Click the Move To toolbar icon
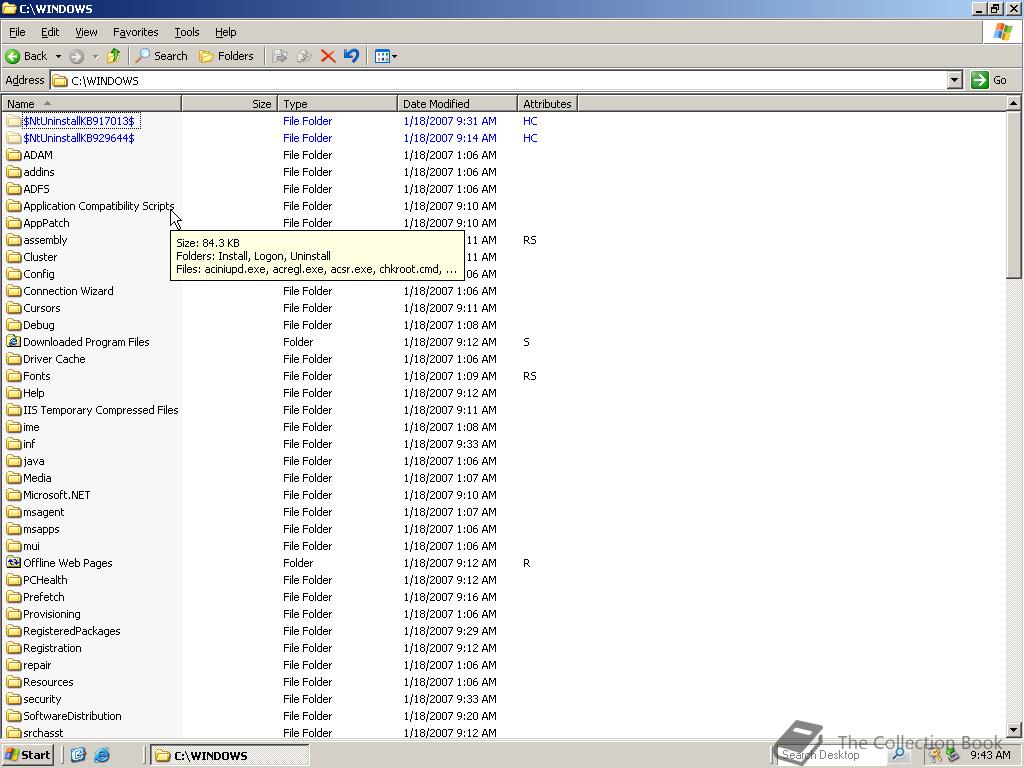 coord(280,56)
